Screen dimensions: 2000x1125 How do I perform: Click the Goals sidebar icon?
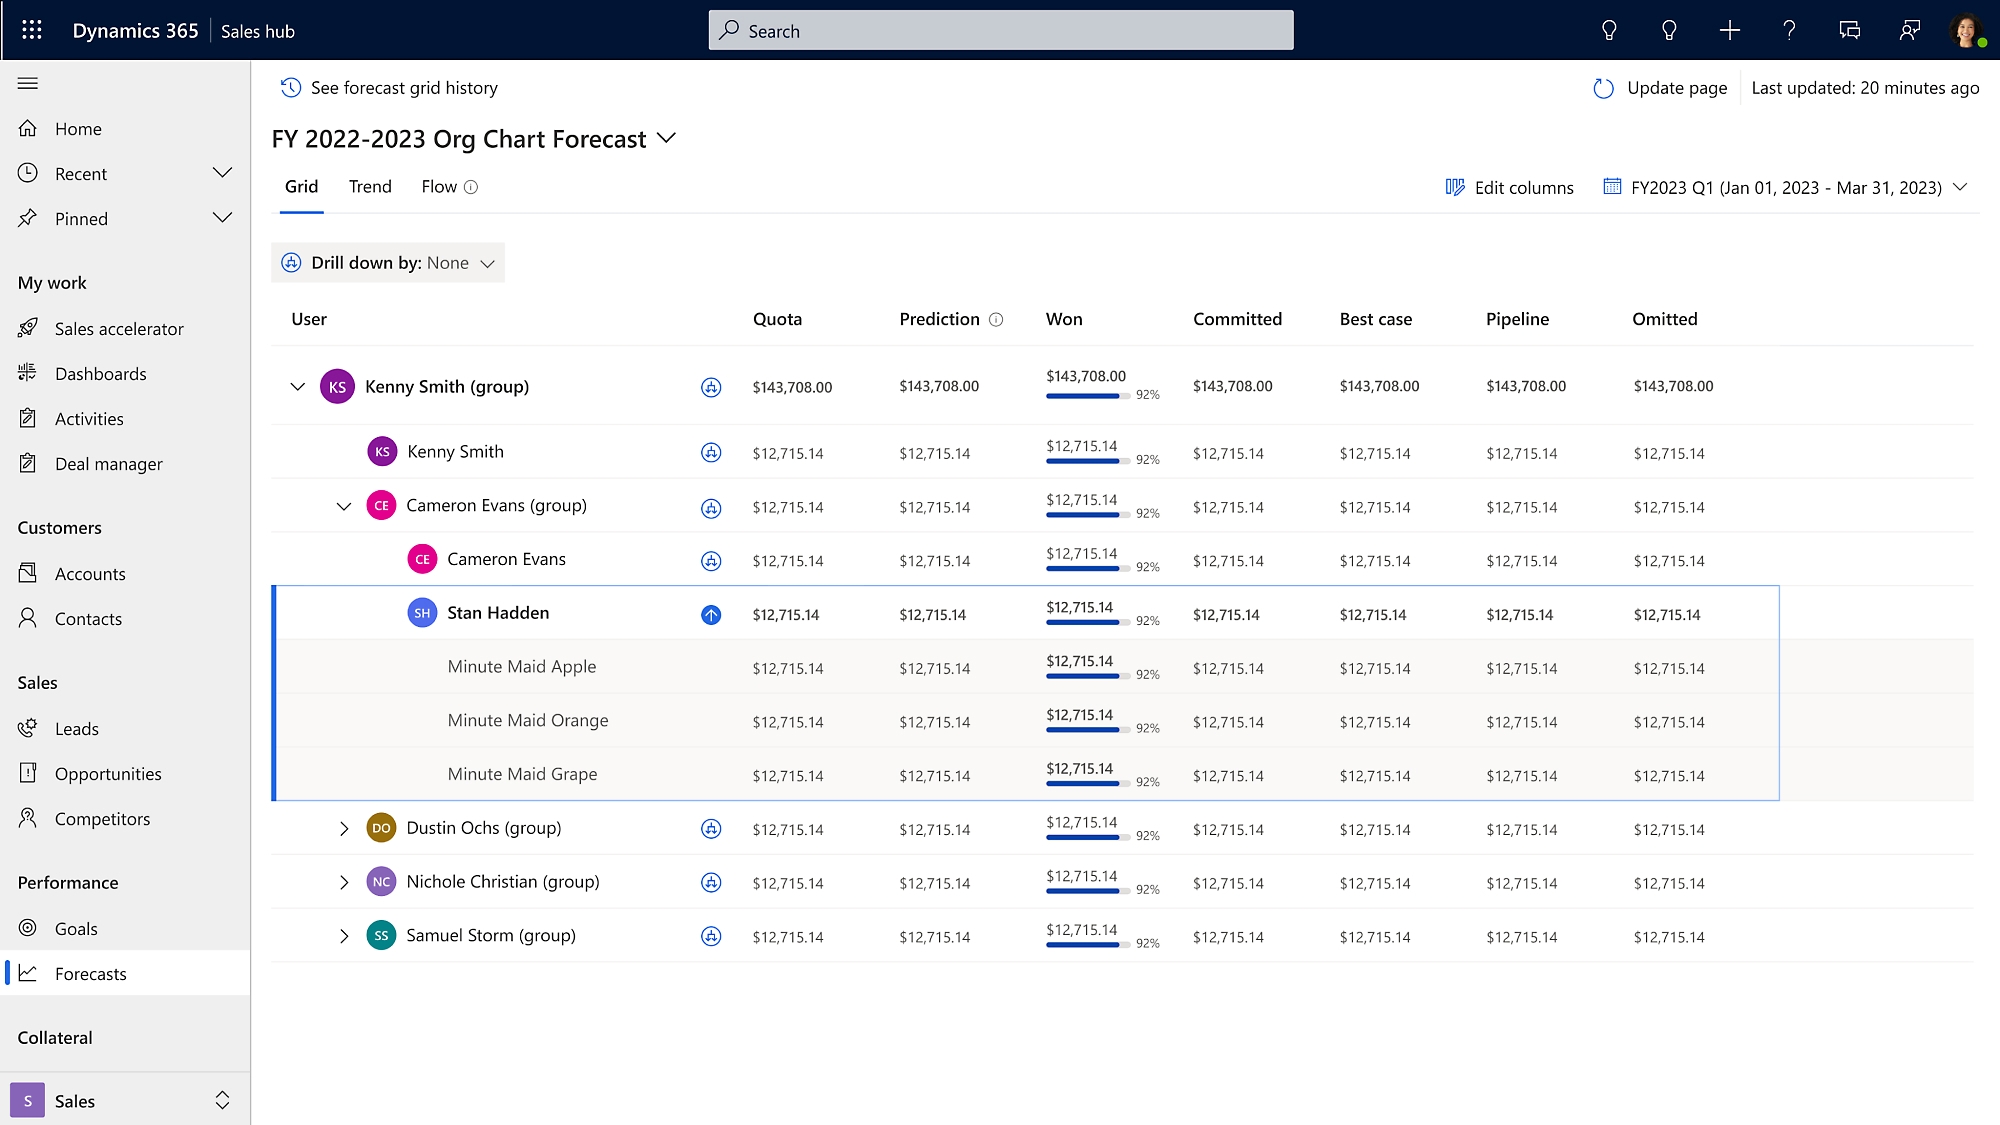27,927
